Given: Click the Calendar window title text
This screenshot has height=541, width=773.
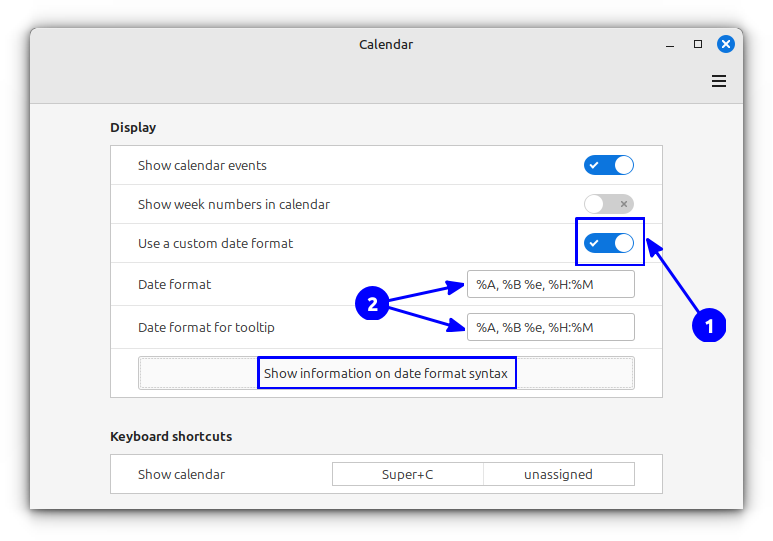Looking at the screenshot, I should [x=386, y=44].
